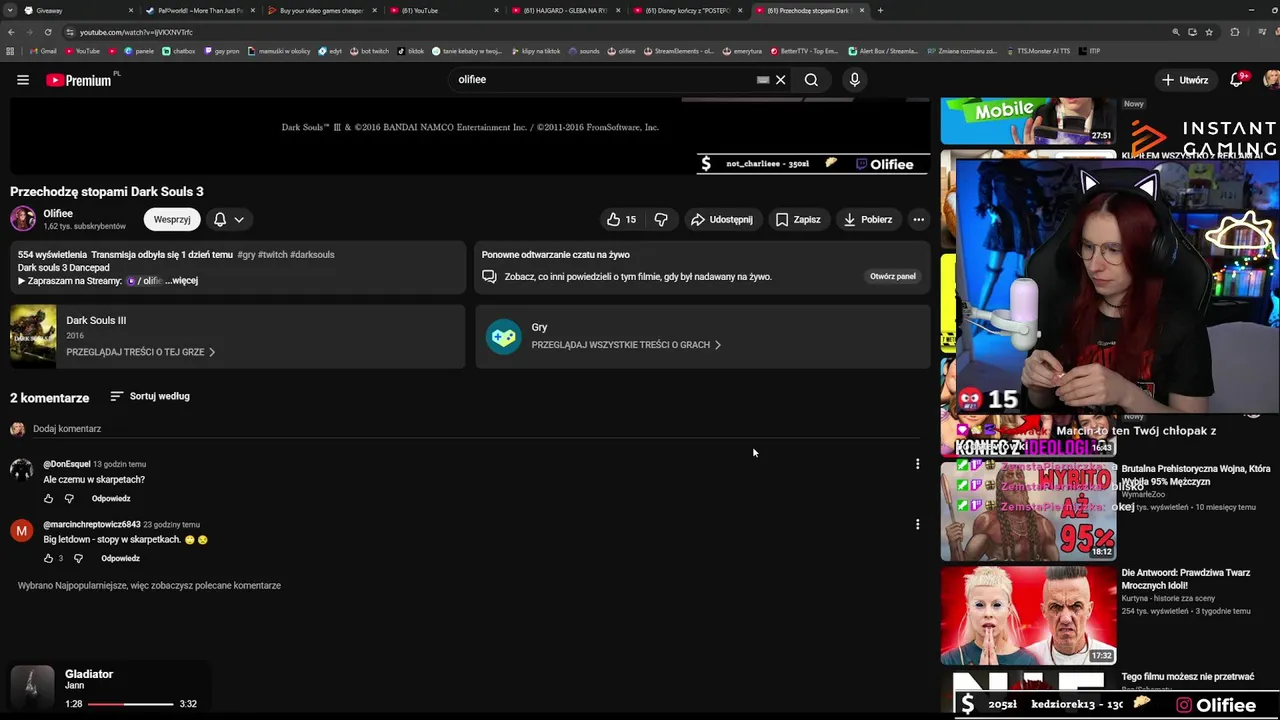This screenshot has height=720, width=1280.
Task: Open the Die Antwoord recommended video thumbnail
Action: [1028, 615]
